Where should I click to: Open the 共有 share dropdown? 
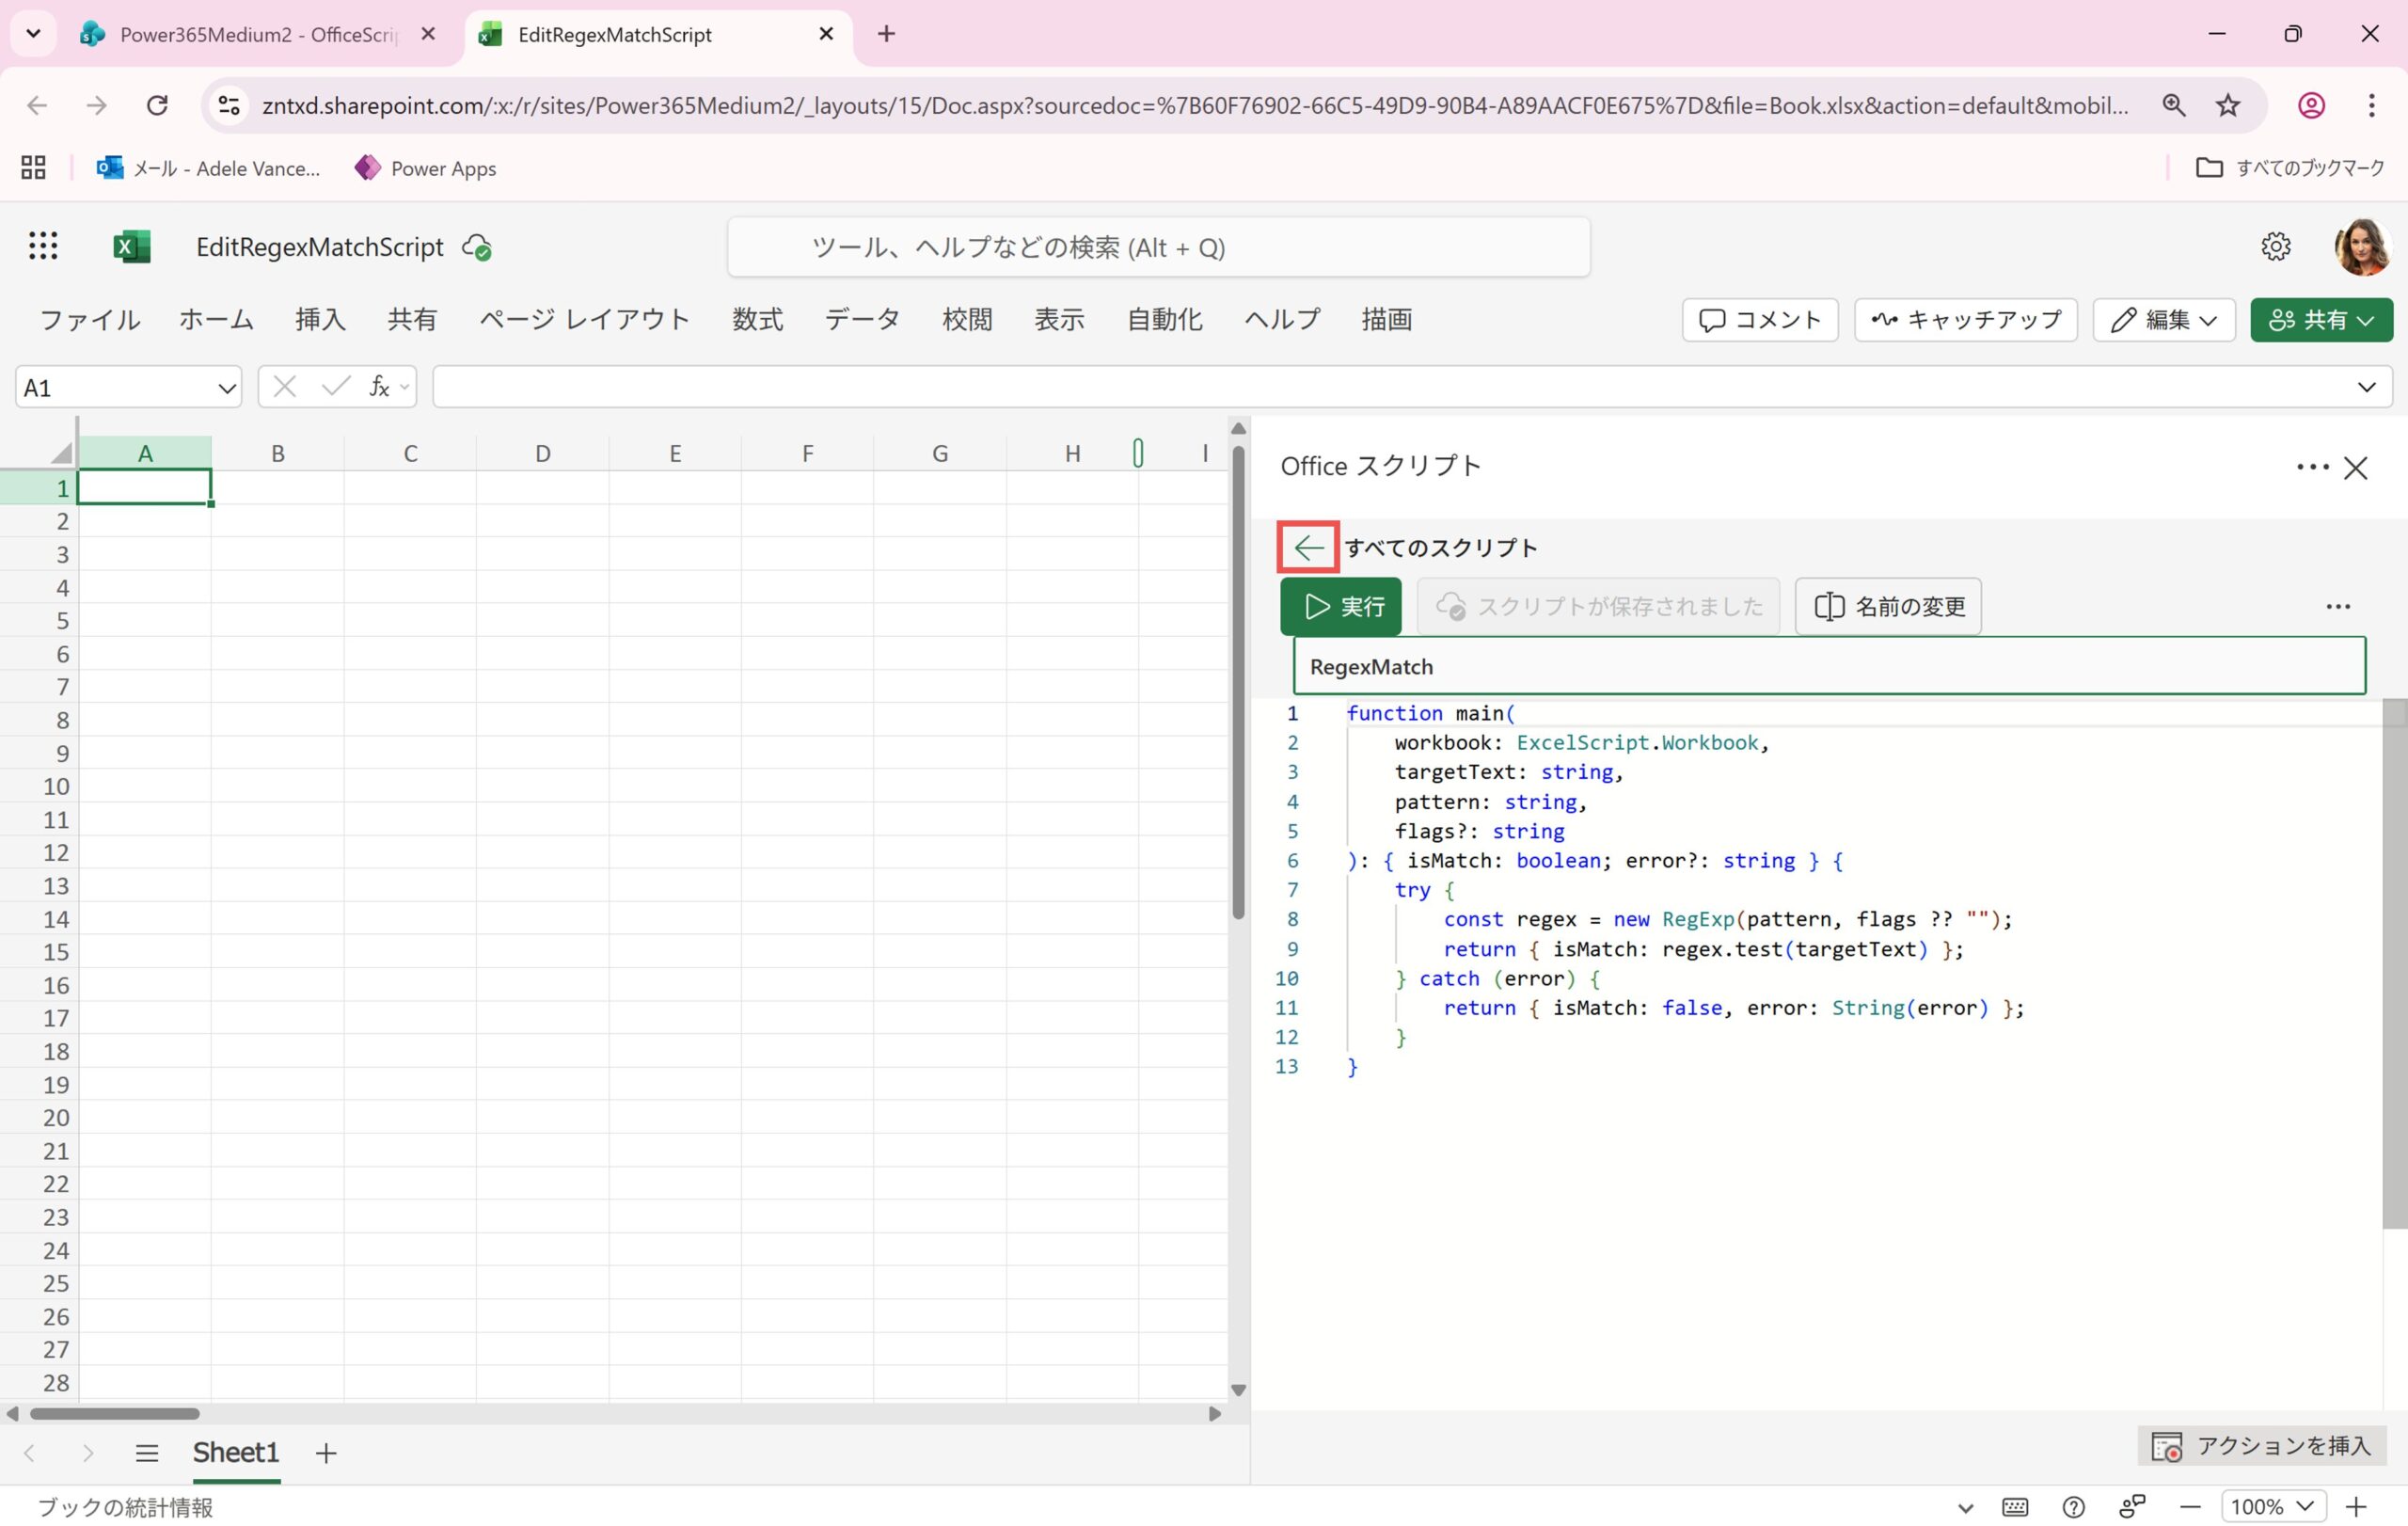point(2321,320)
